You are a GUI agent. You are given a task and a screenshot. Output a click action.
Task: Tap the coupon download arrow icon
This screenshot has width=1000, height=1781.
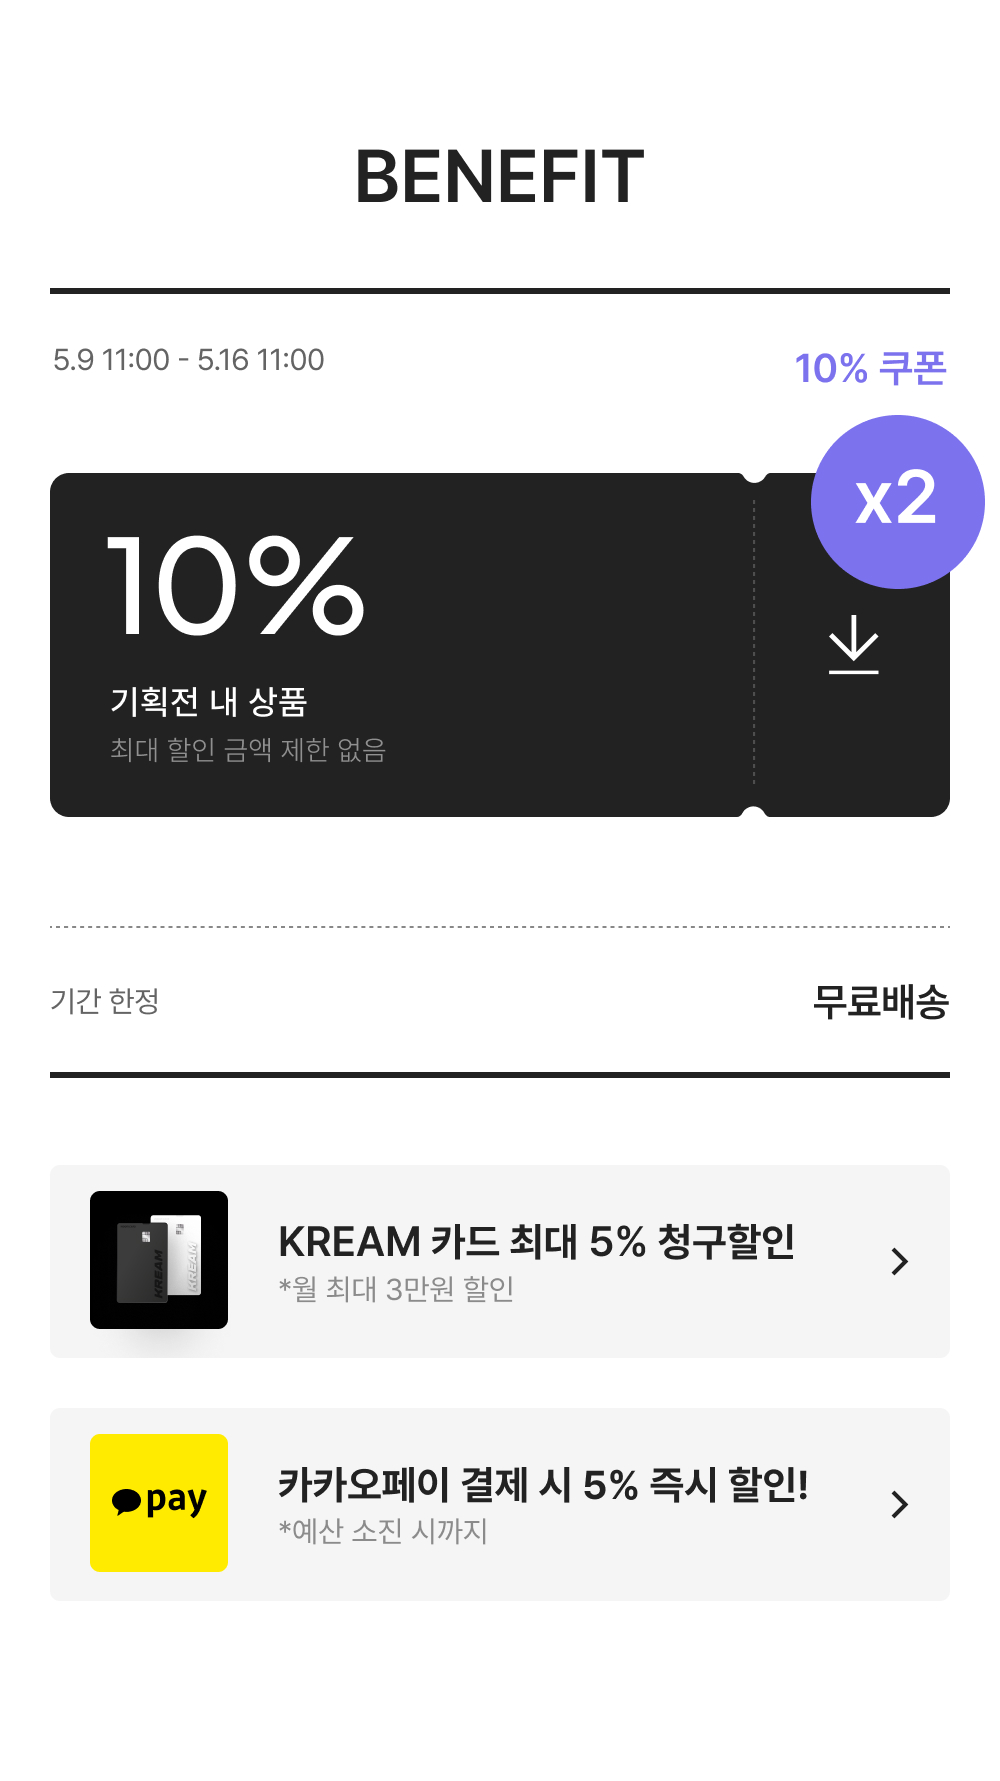coord(853,645)
